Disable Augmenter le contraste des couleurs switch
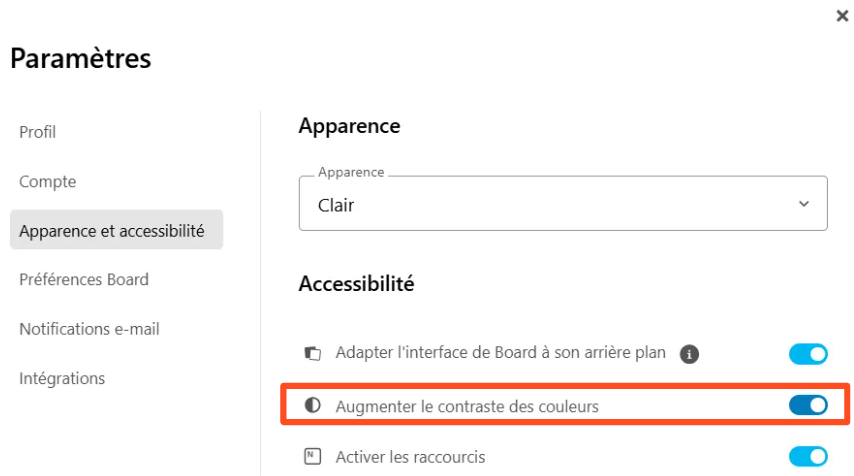Screen dimensions: 854x476 [x=808, y=405]
